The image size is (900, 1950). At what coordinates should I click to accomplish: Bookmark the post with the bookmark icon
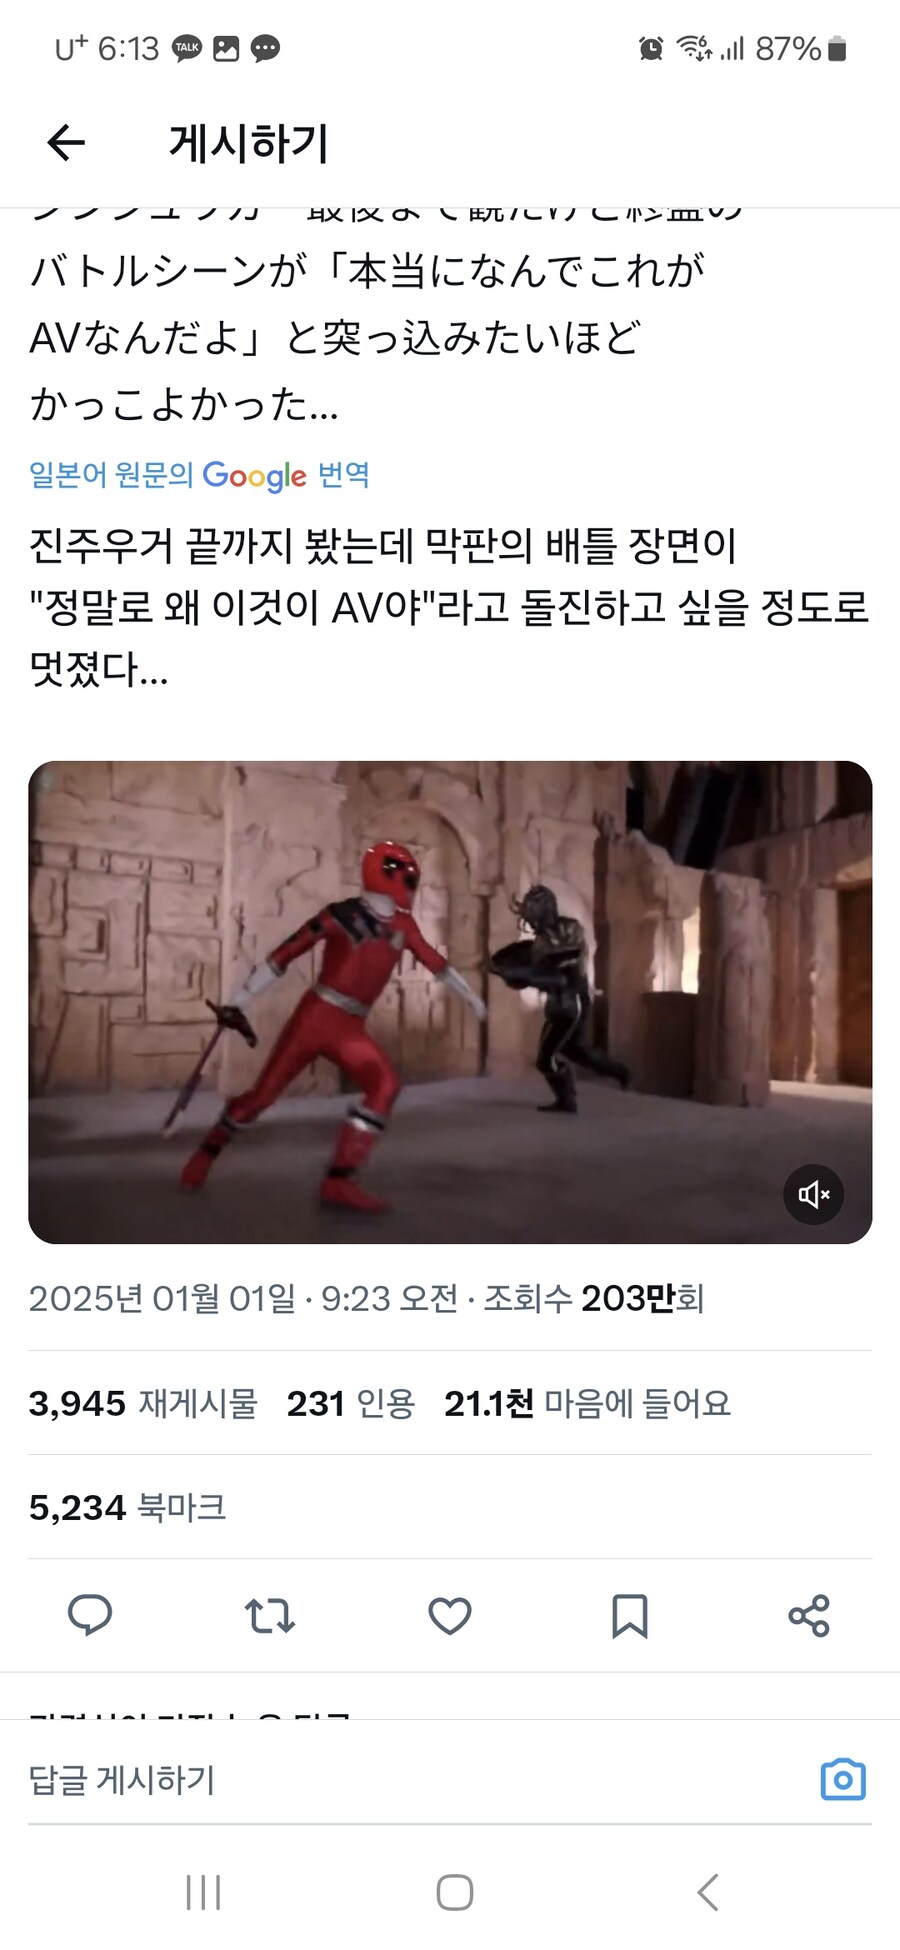pyautogui.click(x=630, y=1616)
